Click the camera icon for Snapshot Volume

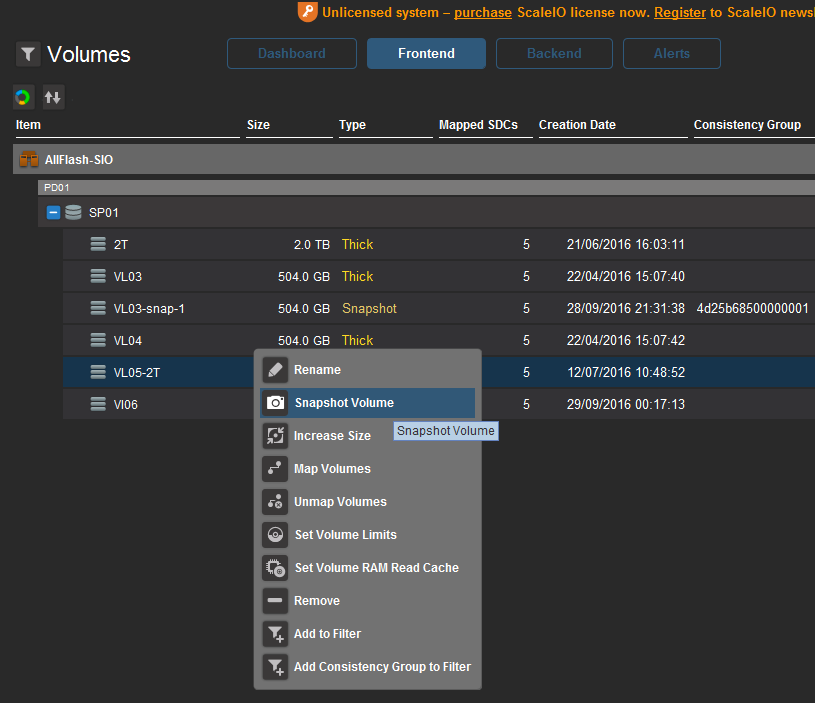pos(275,403)
